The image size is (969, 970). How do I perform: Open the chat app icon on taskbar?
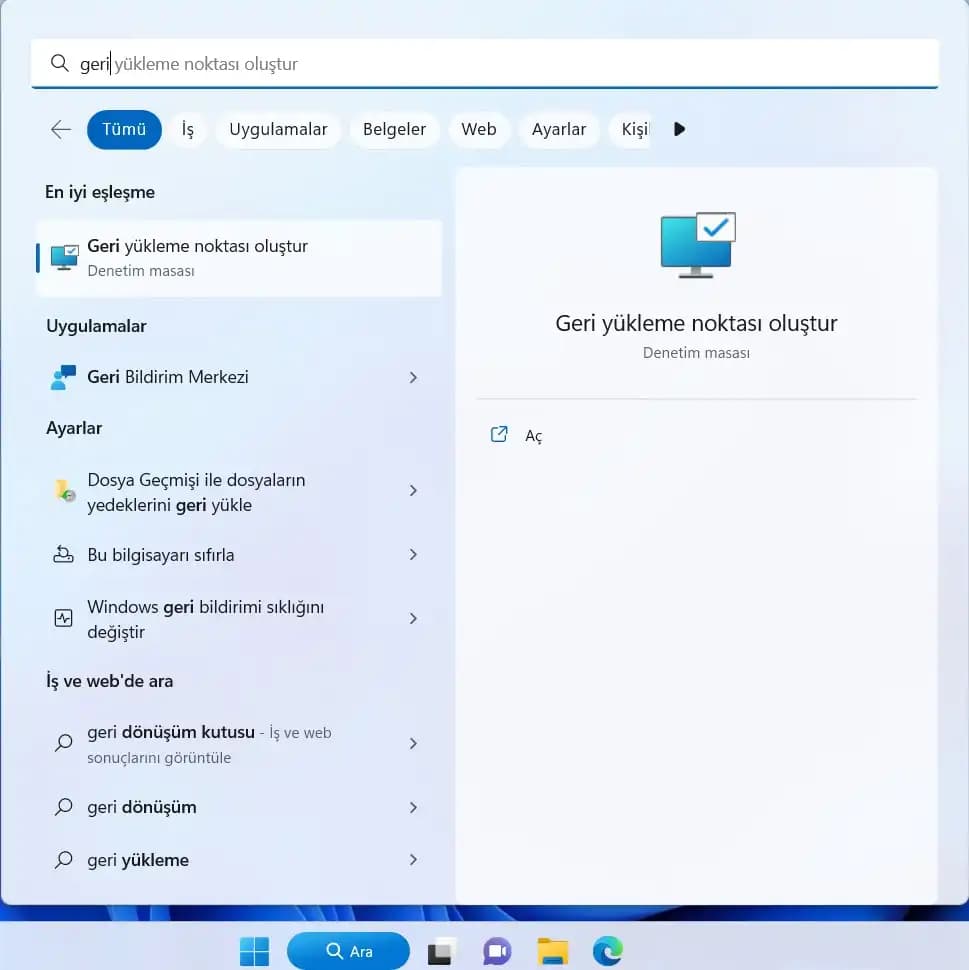pos(497,951)
